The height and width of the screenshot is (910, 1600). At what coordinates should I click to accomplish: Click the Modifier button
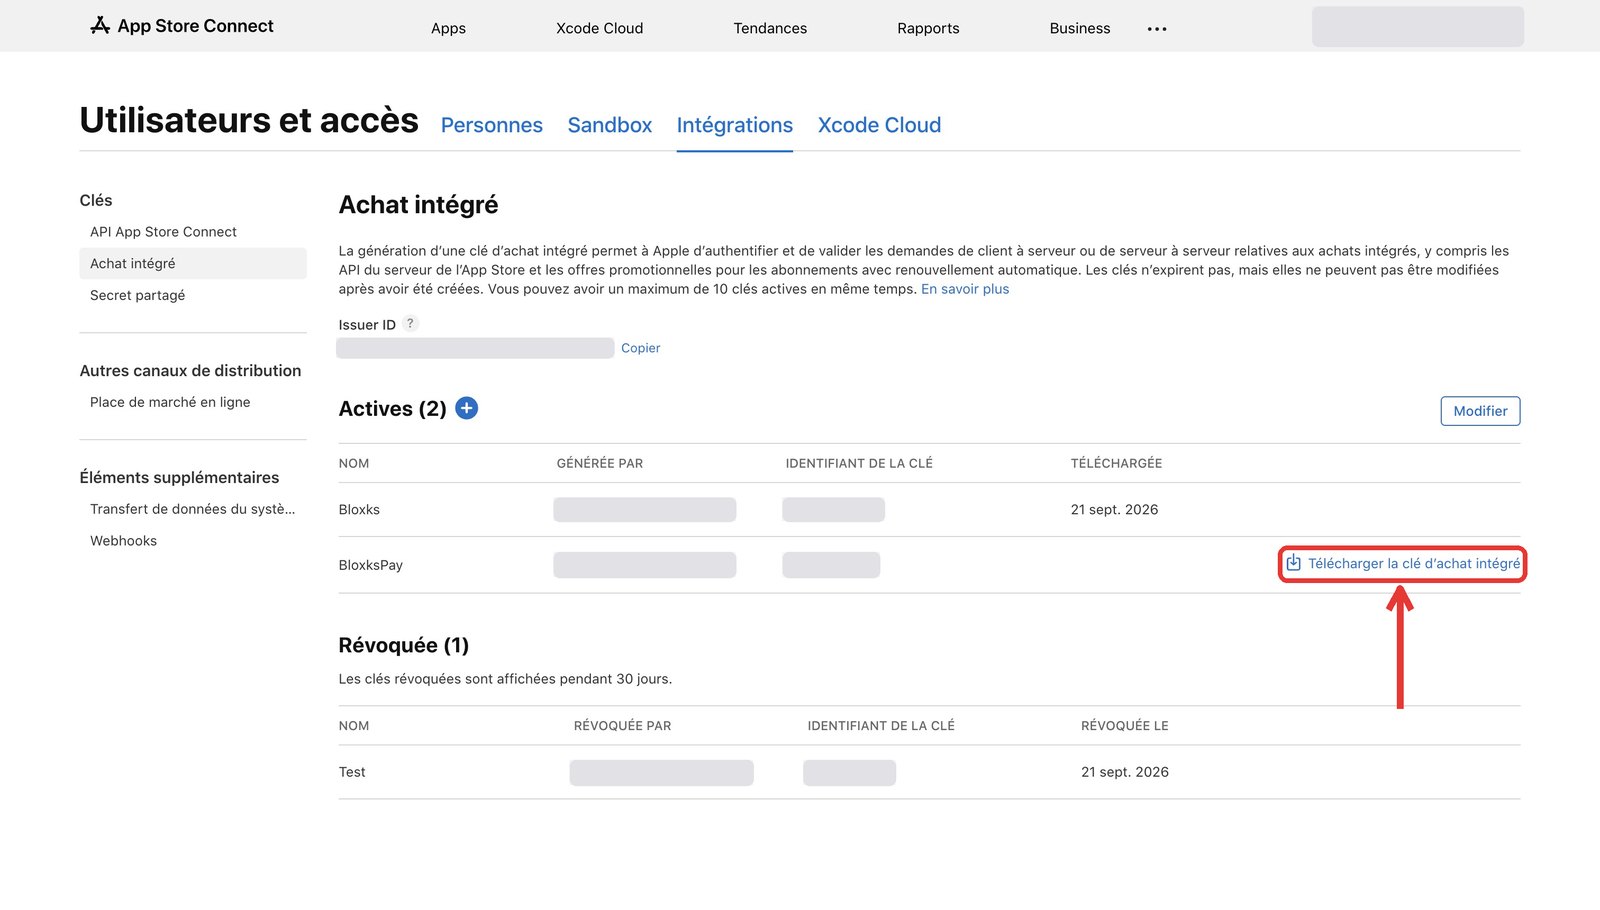click(x=1480, y=411)
